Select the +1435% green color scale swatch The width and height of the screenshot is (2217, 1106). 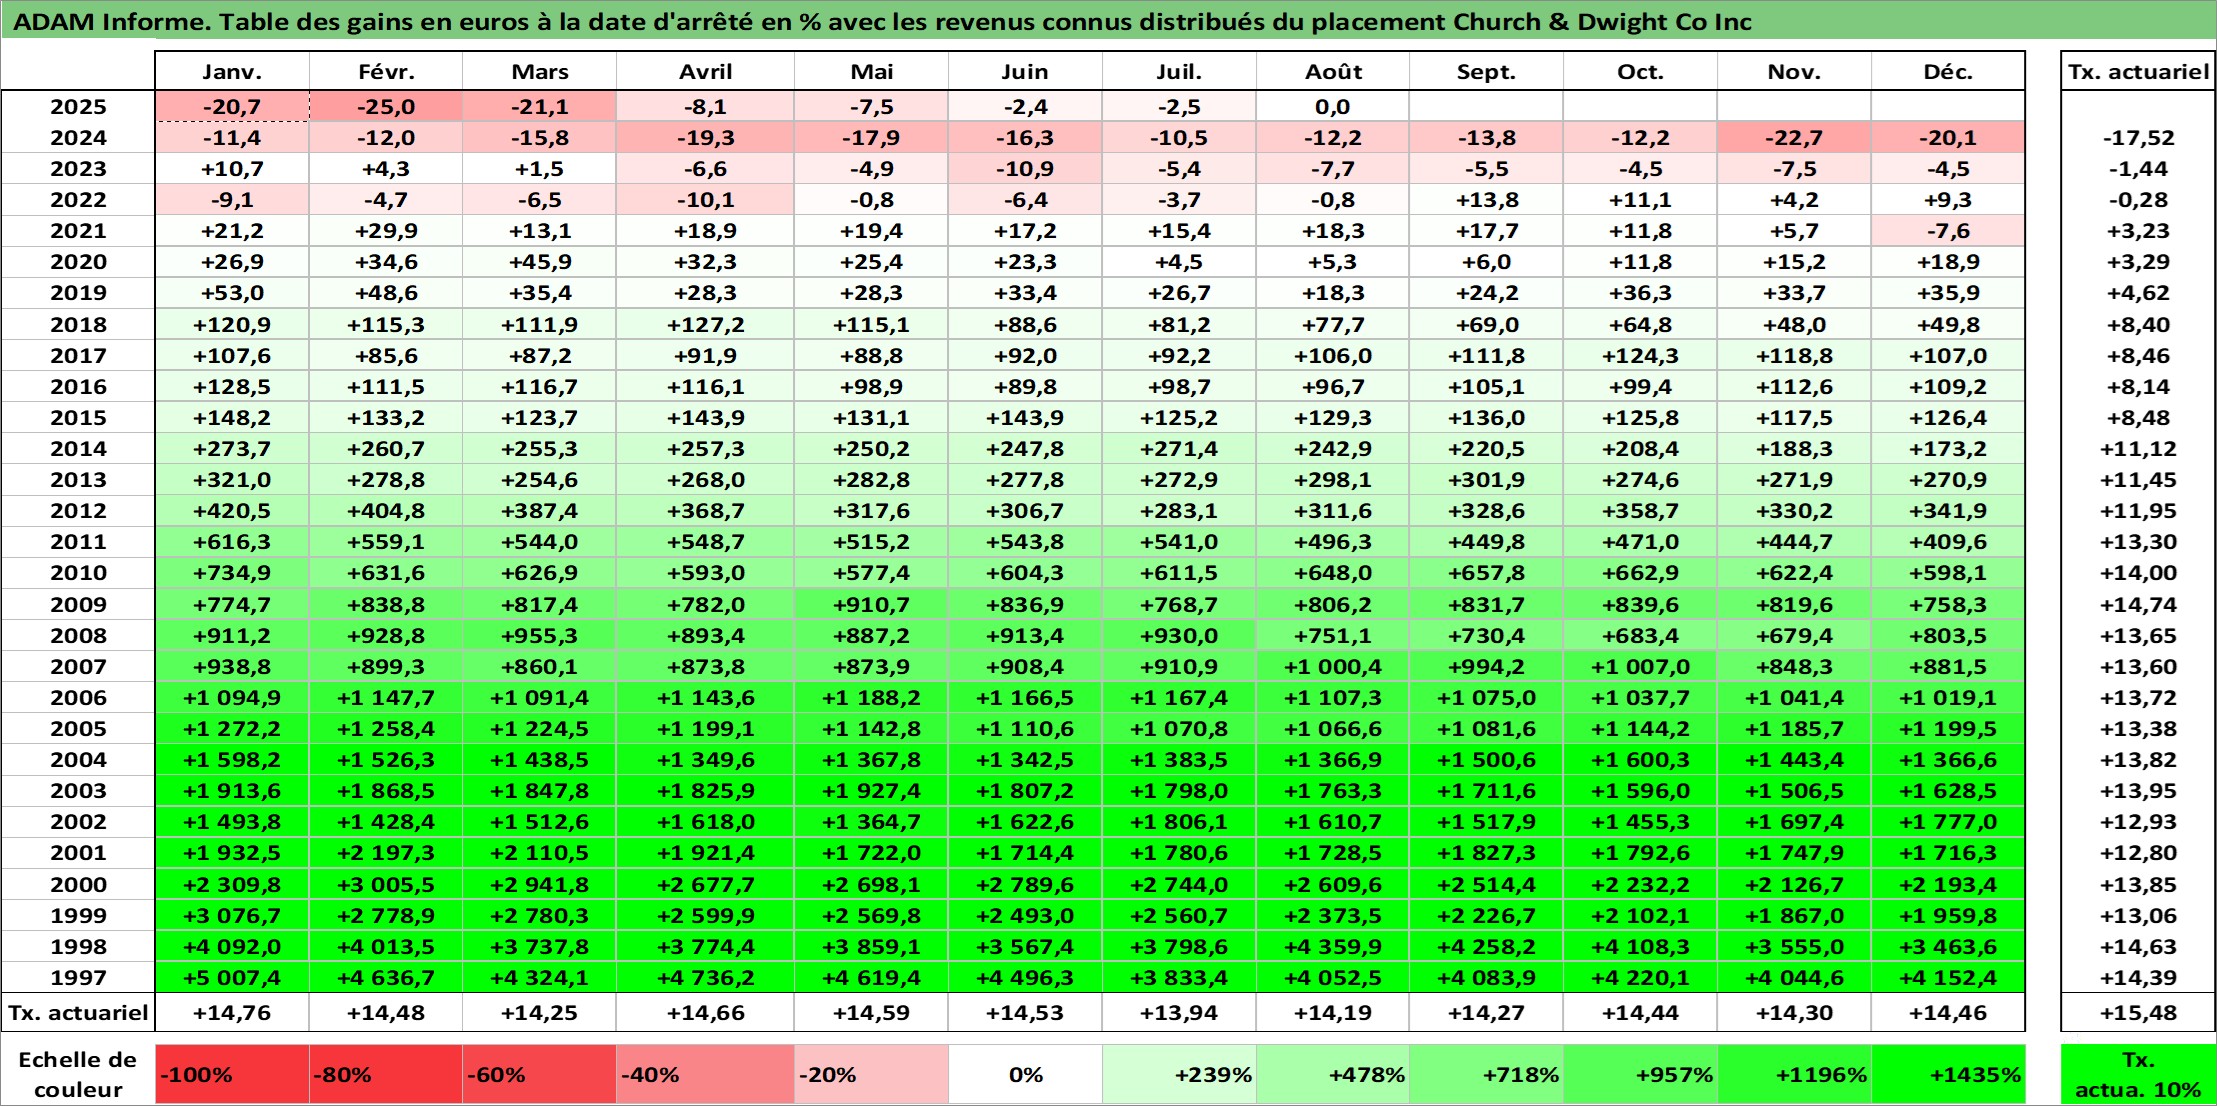[1948, 1075]
